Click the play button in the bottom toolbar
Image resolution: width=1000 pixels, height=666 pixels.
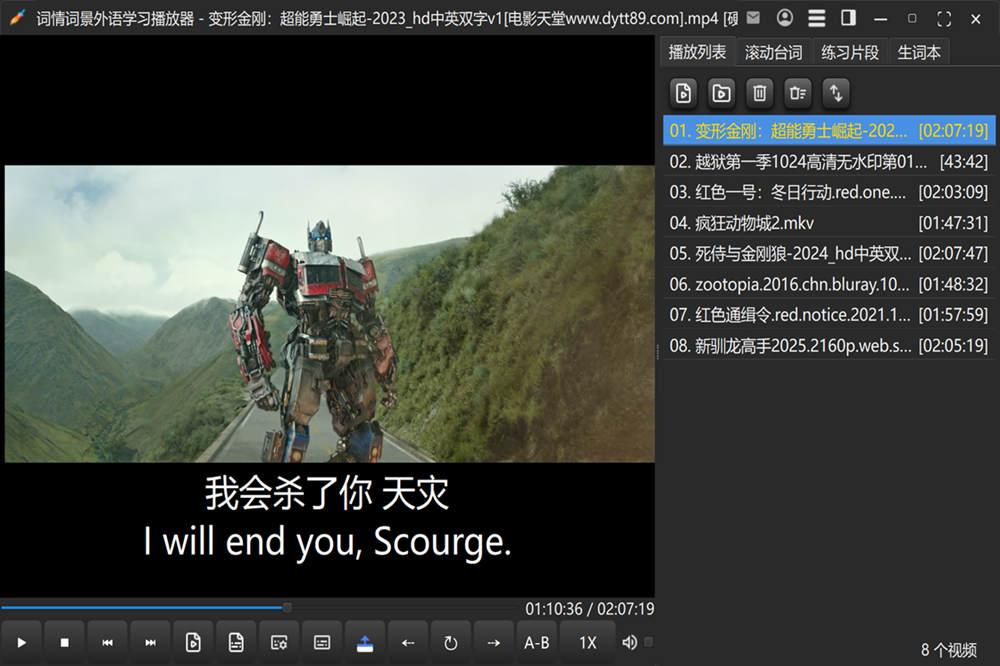pos(22,642)
